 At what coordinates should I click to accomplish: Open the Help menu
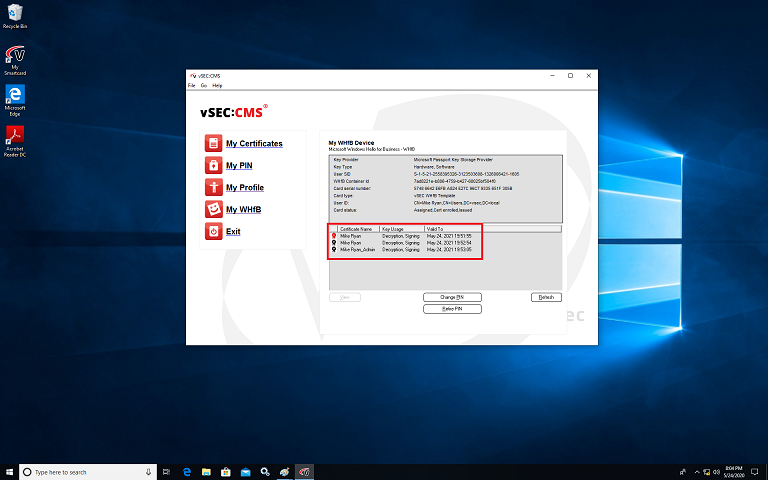pos(217,86)
